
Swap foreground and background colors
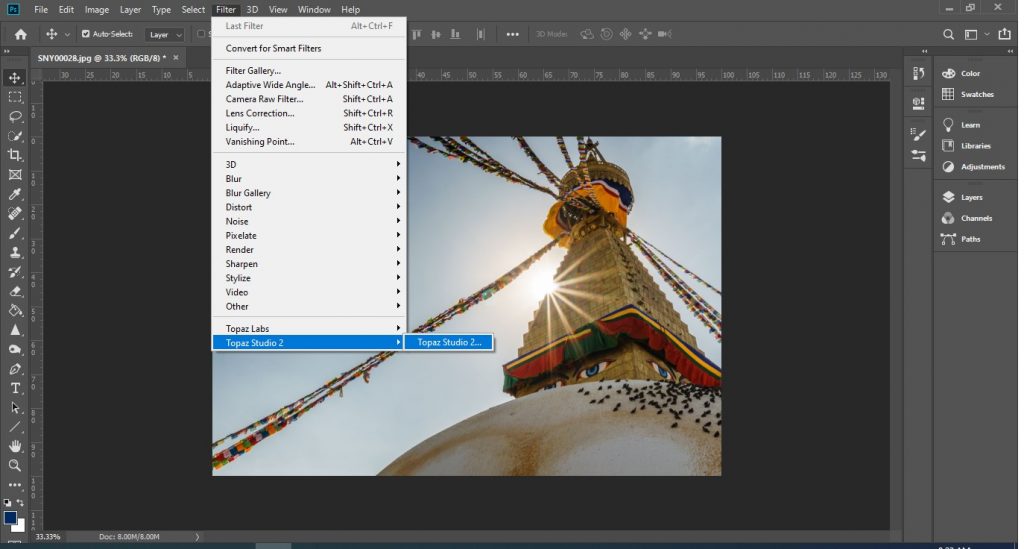(x=20, y=503)
